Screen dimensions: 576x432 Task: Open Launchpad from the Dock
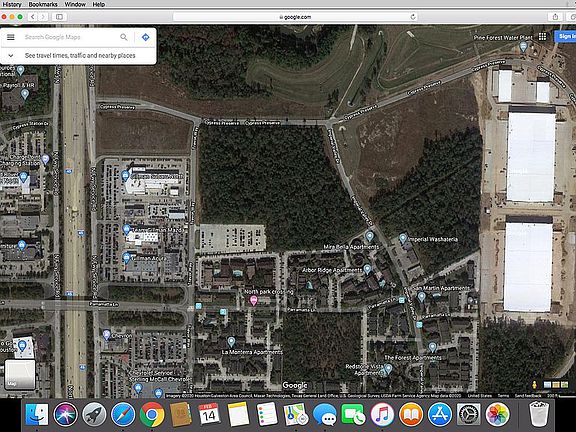94,414
